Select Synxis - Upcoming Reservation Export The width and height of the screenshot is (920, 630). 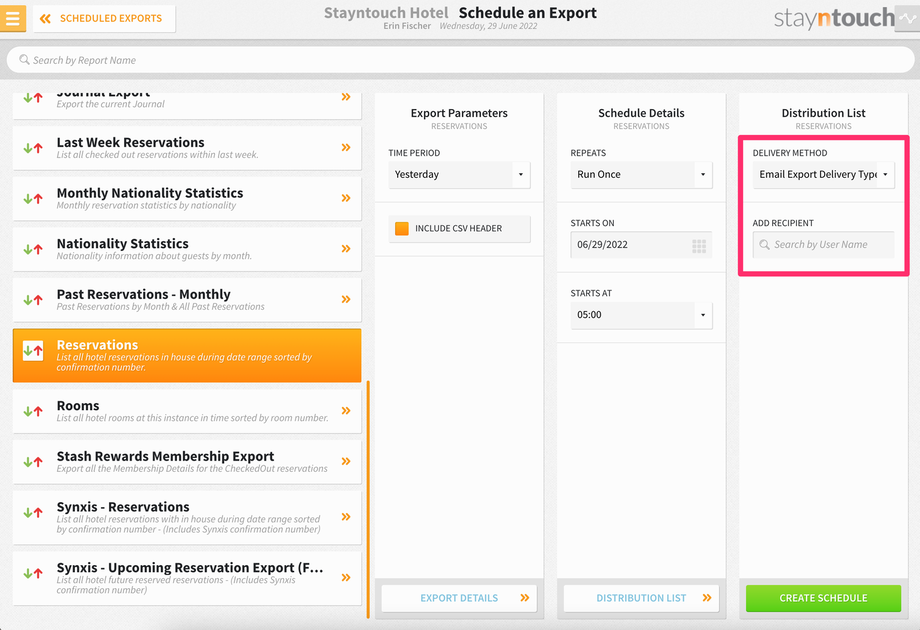(x=187, y=578)
